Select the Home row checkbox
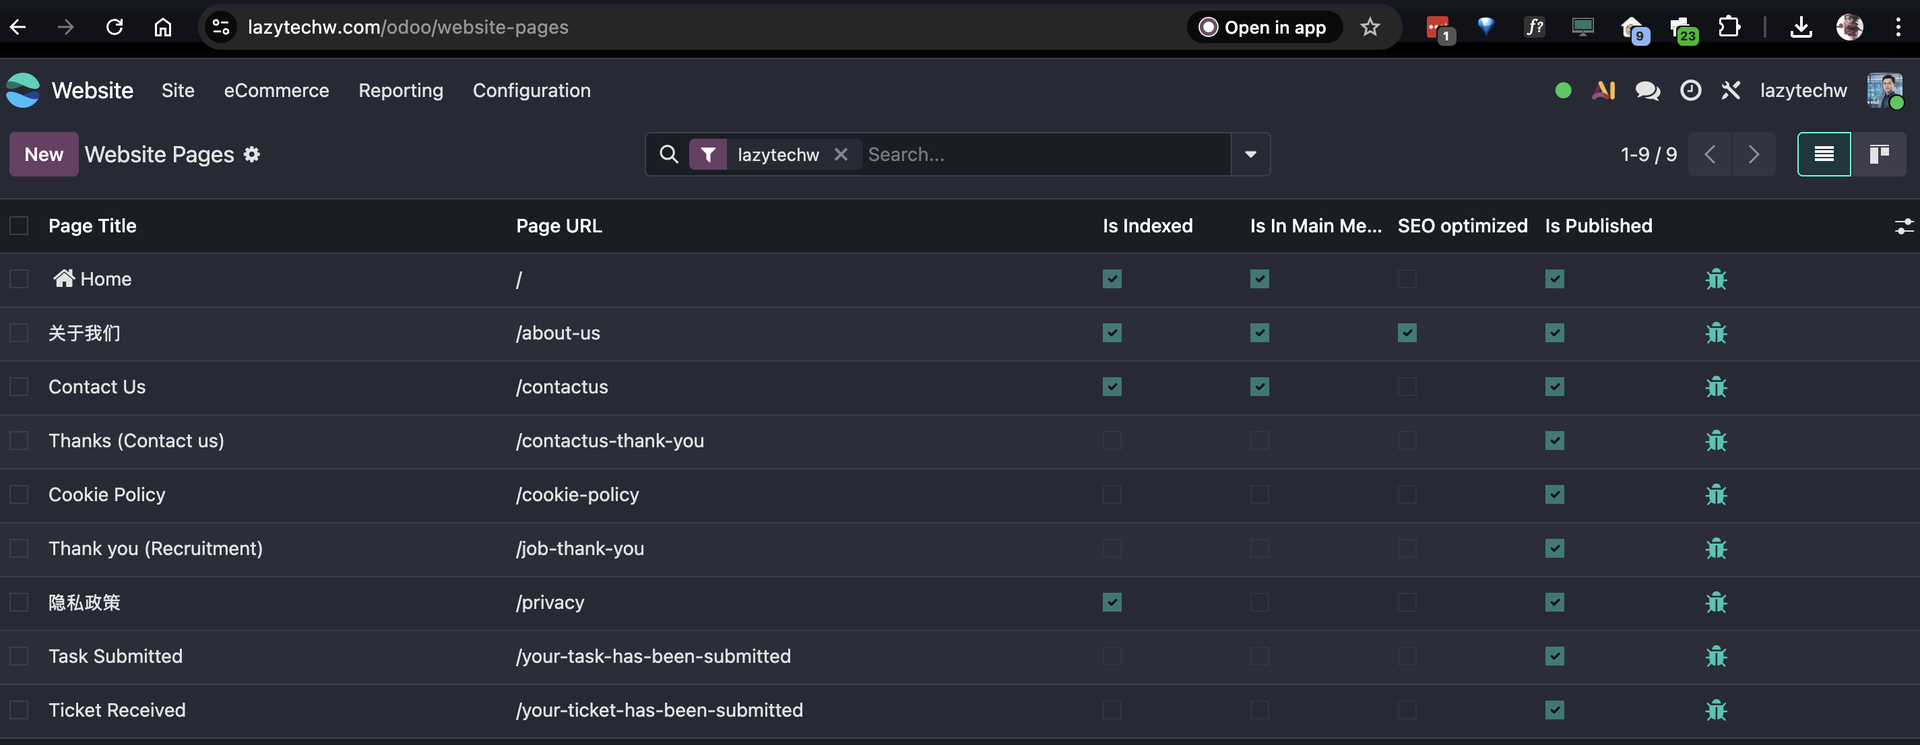Viewport: 1920px width, 745px height. pos(19,279)
